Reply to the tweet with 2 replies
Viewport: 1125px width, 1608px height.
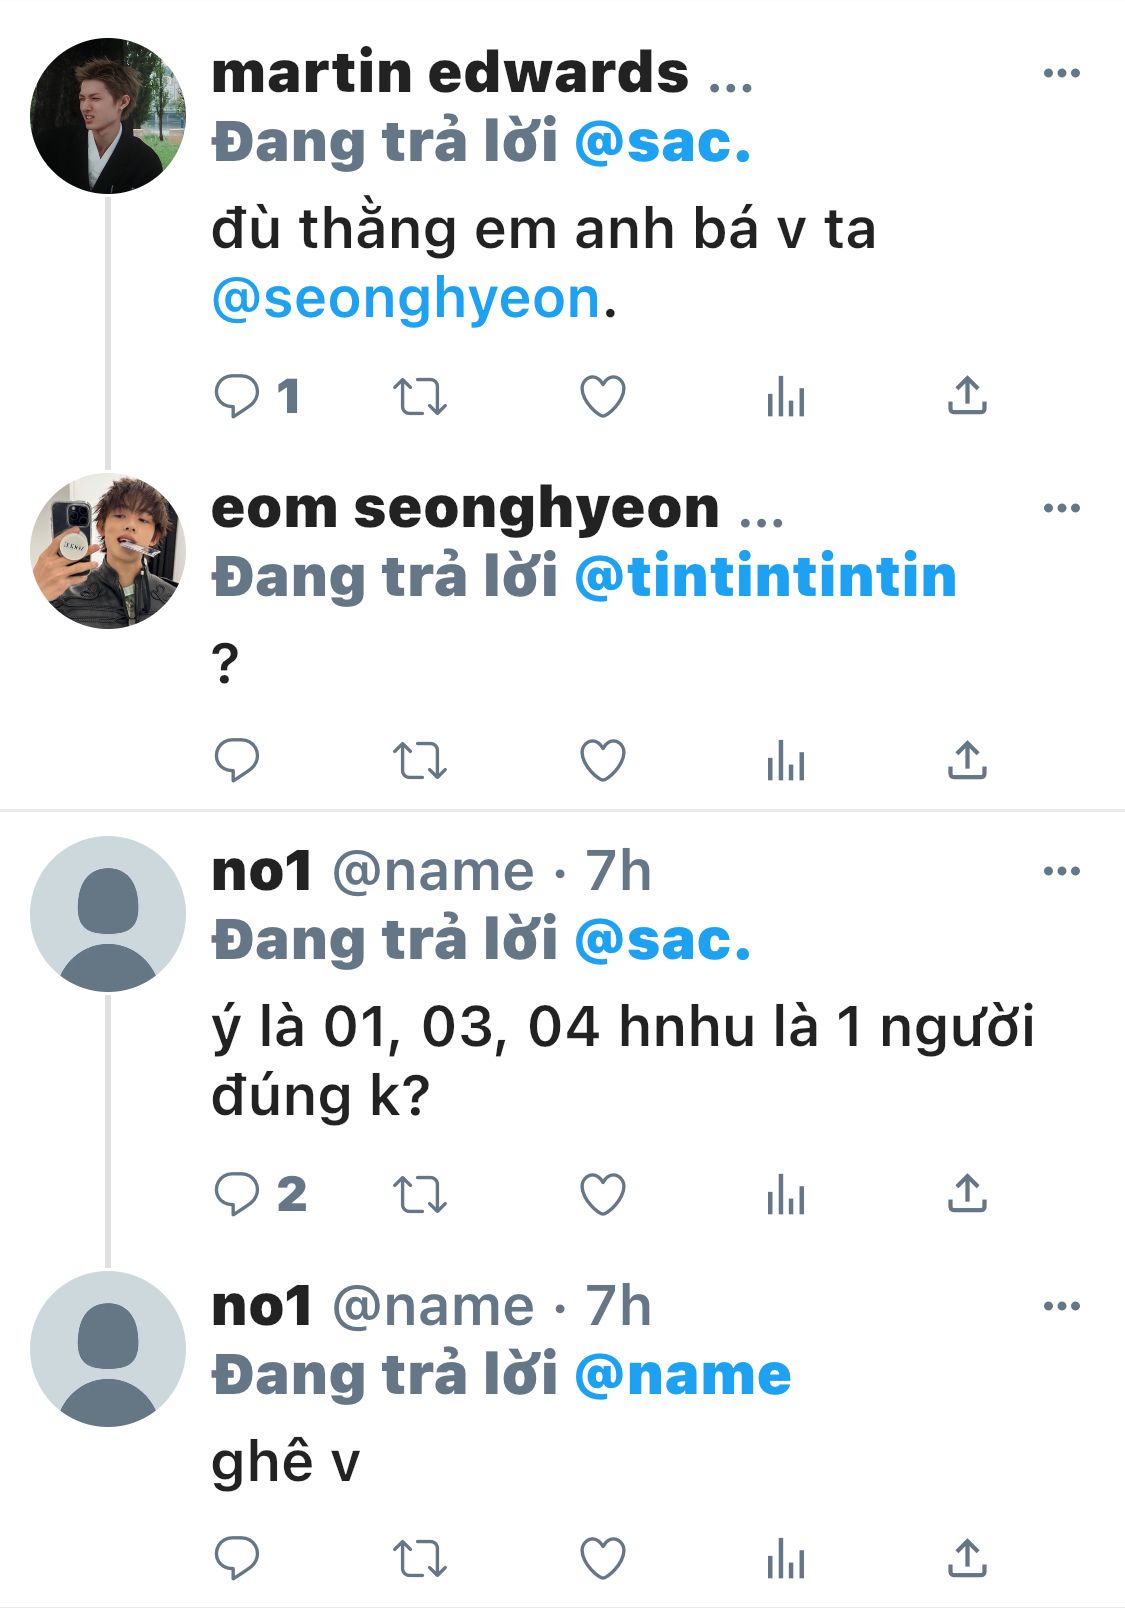pos(237,1193)
